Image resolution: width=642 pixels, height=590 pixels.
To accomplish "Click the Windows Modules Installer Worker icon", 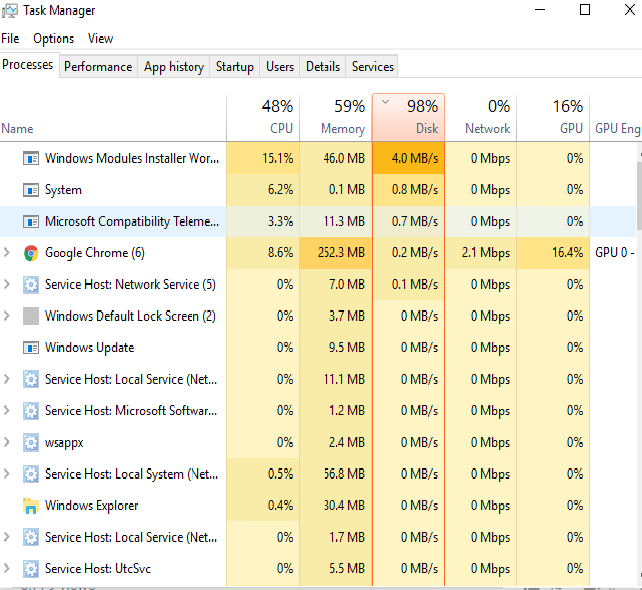I will pos(30,158).
